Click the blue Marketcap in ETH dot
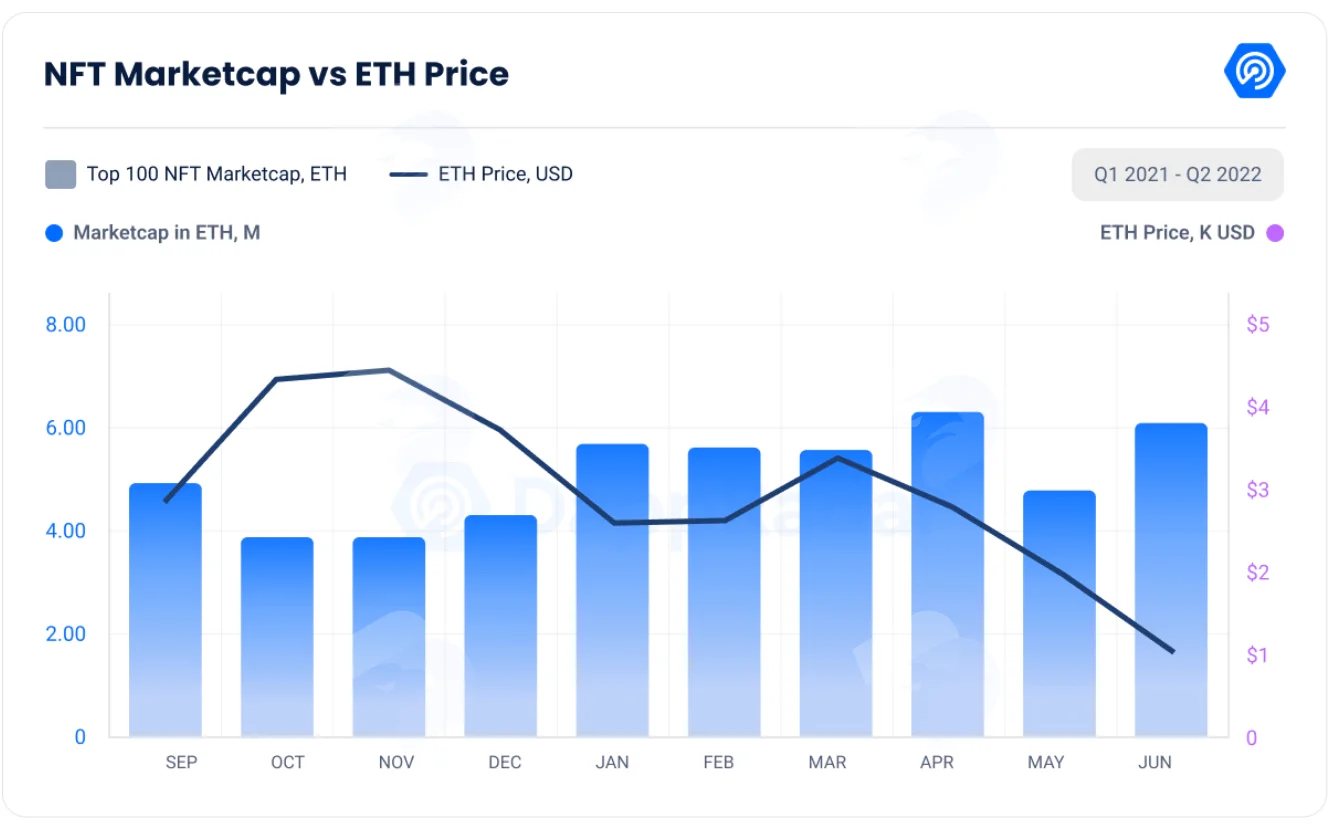 54,233
